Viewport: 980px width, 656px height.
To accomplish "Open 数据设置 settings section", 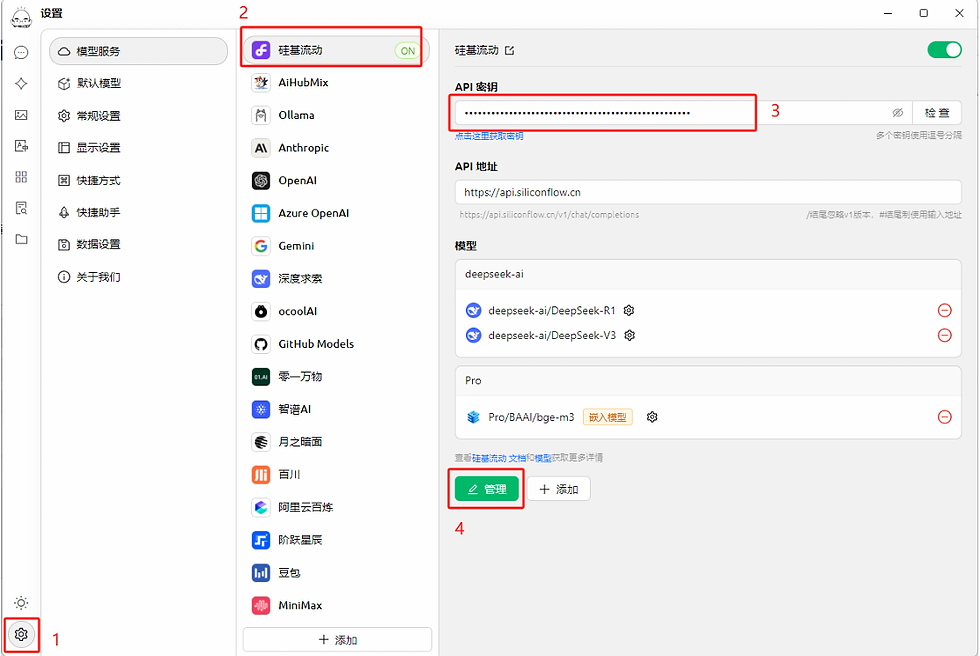I will click(x=138, y=244).
